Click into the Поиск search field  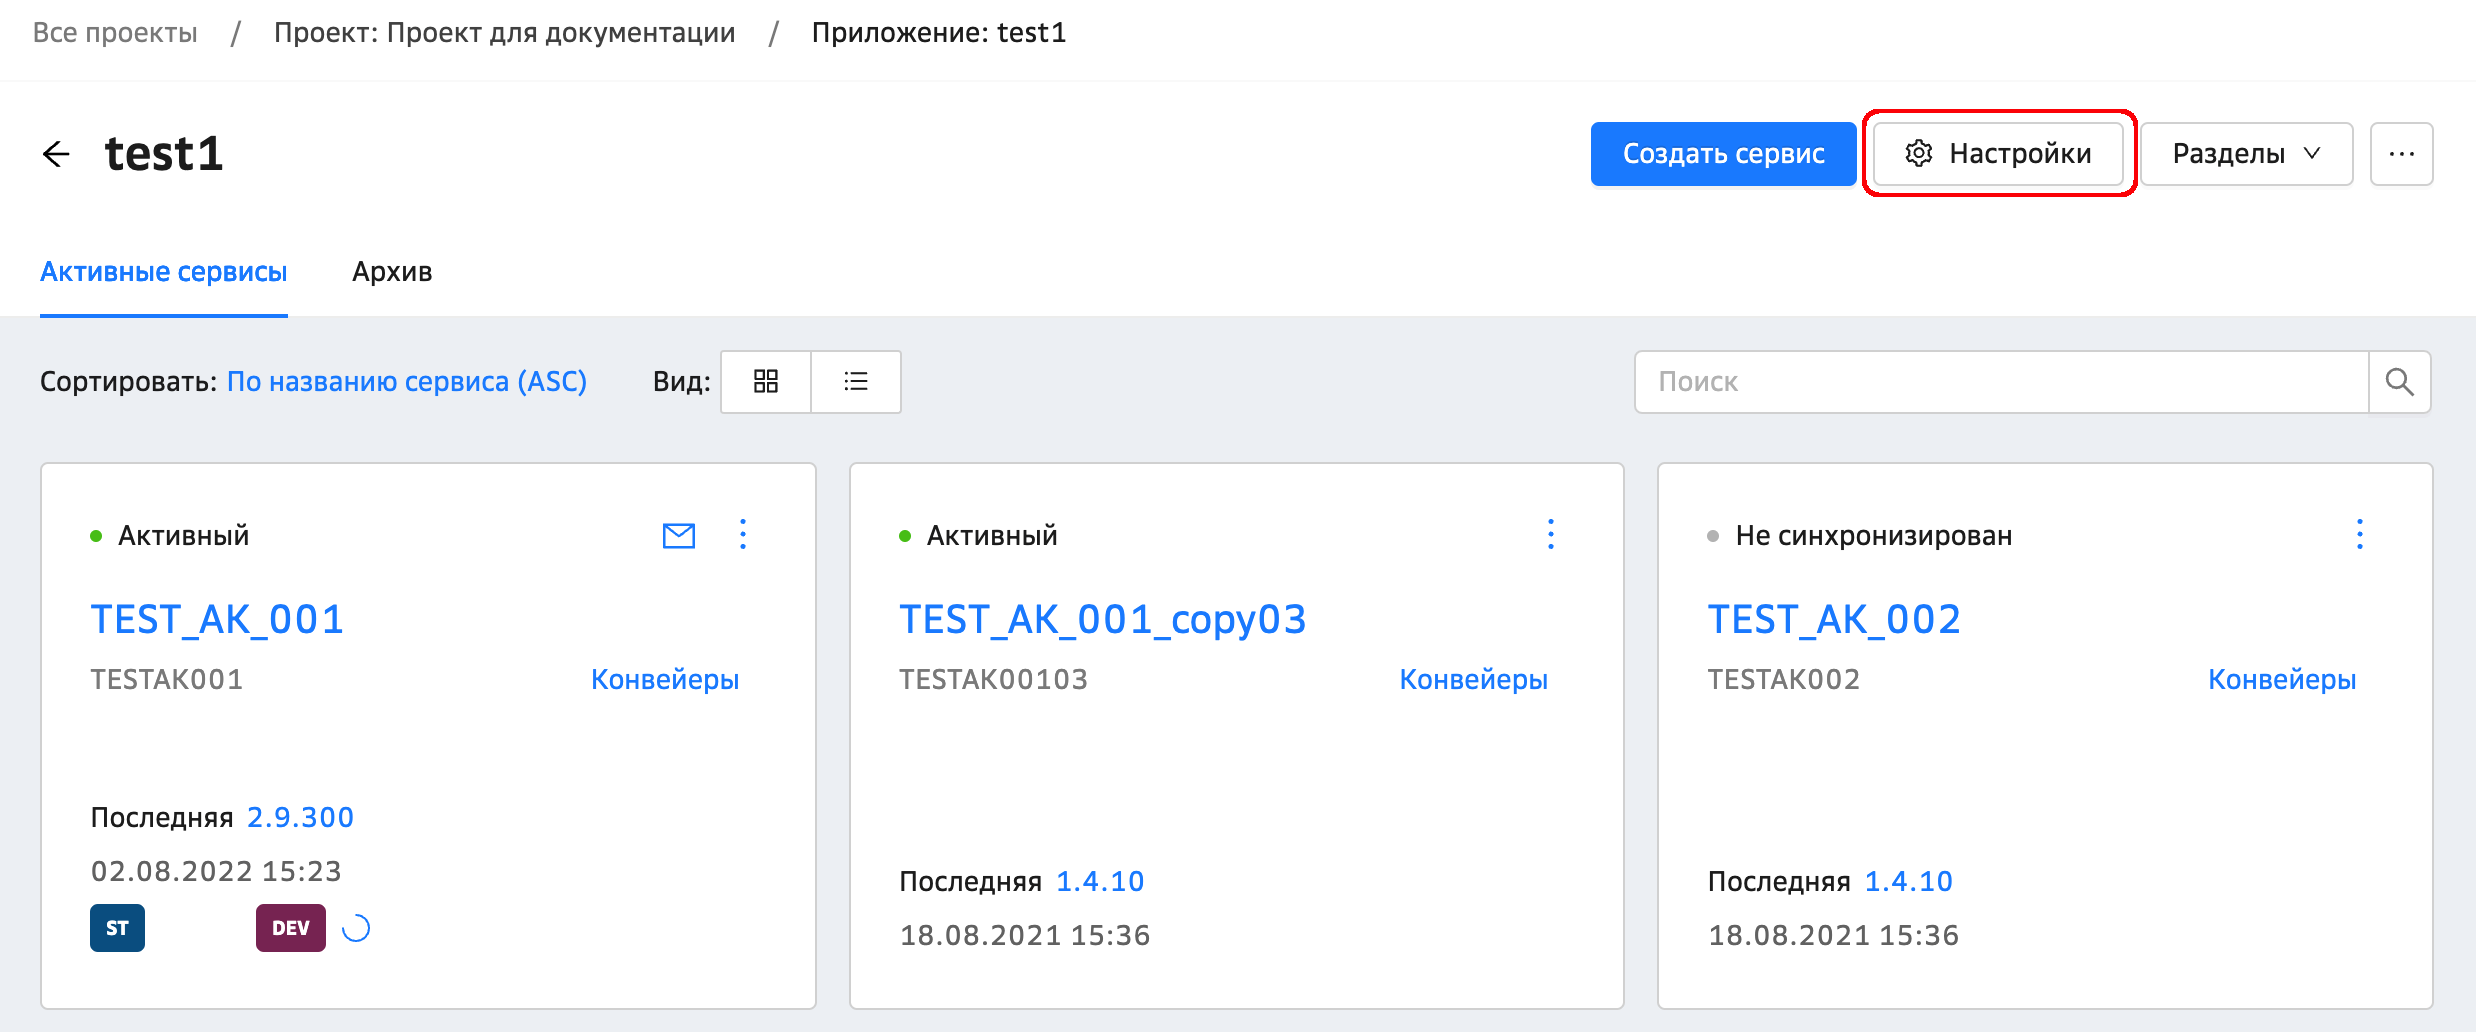pos(2000,381)
